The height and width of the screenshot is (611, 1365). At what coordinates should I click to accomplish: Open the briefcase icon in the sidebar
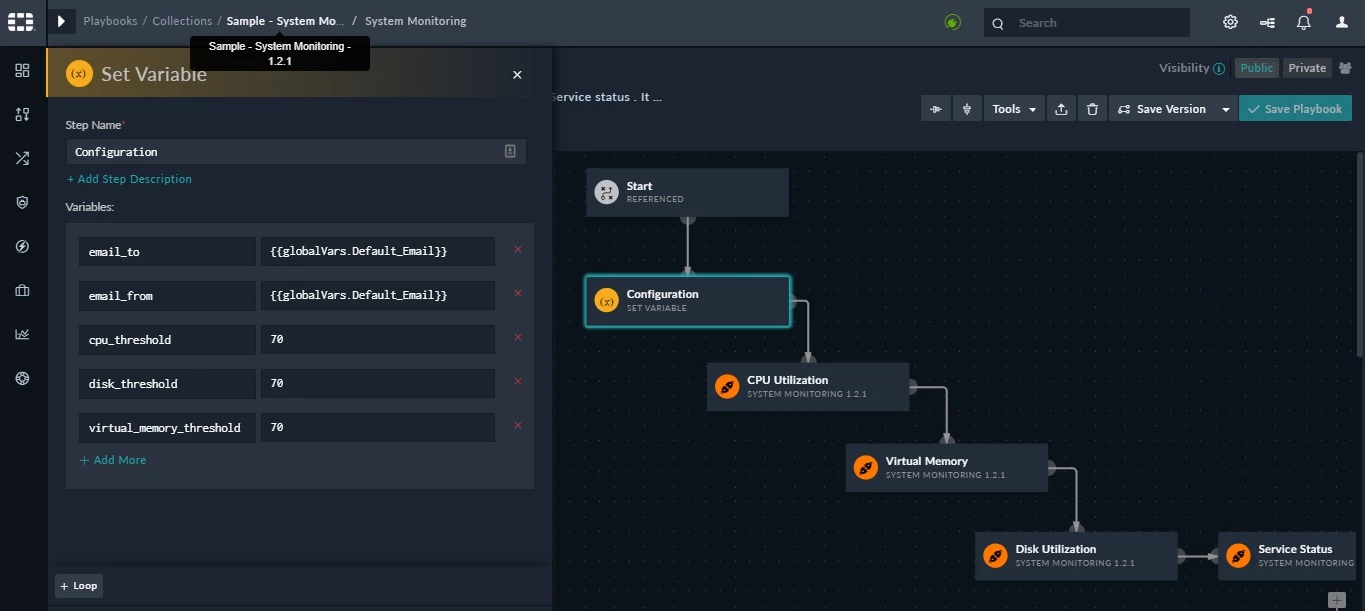coord(22,290)
